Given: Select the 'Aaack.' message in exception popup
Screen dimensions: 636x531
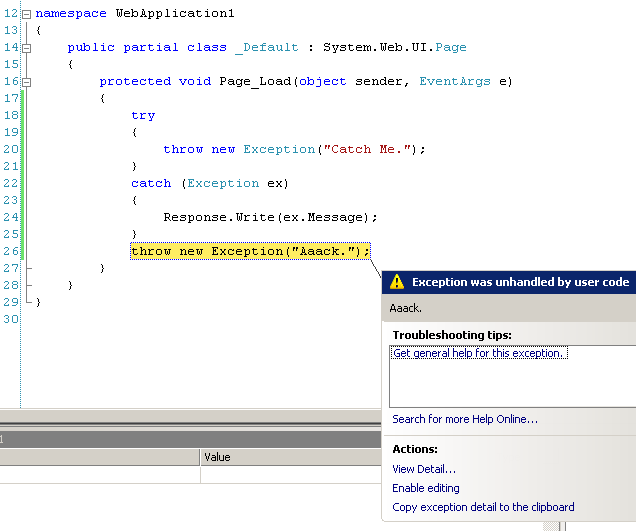Looking at the screenshot, I should (x=406, y=308).
